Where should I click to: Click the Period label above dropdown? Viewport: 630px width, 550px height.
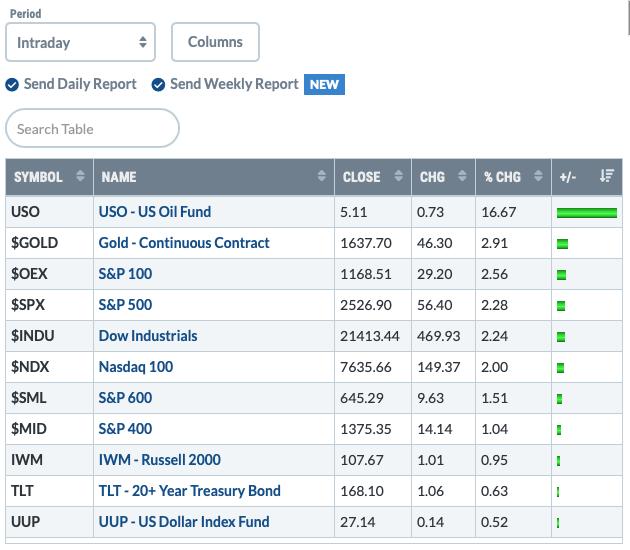(25, 14)
